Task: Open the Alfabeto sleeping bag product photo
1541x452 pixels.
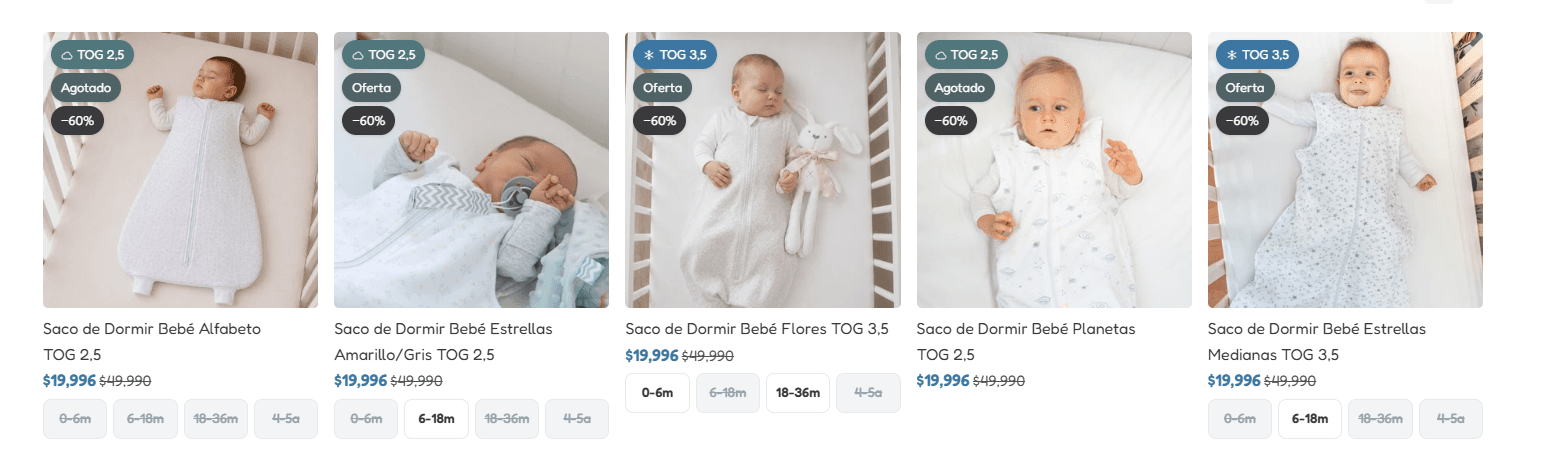Action: (180, 170)
